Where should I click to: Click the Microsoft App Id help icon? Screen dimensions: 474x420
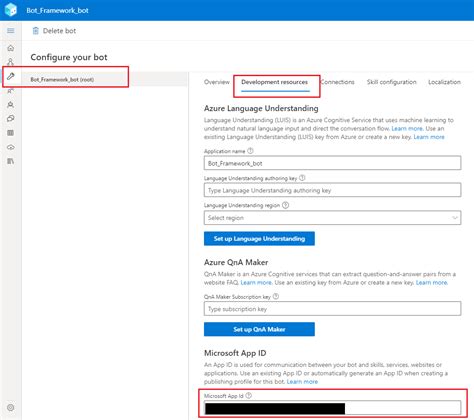(249, 396)
